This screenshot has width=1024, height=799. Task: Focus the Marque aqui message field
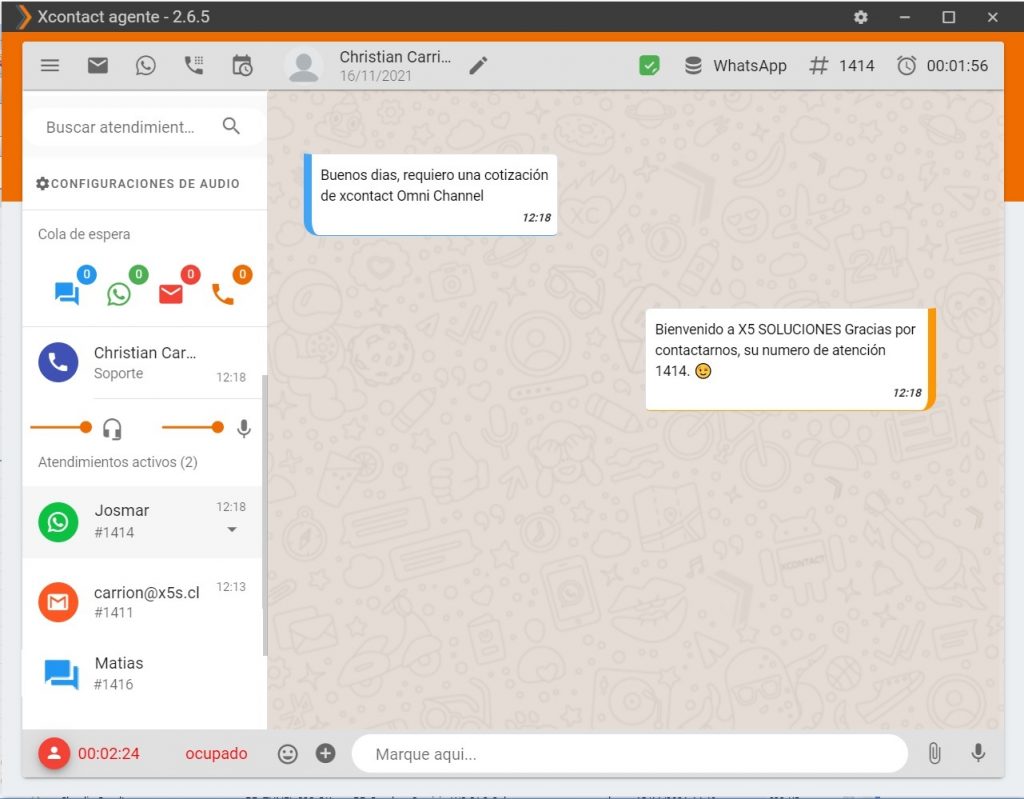630,753
